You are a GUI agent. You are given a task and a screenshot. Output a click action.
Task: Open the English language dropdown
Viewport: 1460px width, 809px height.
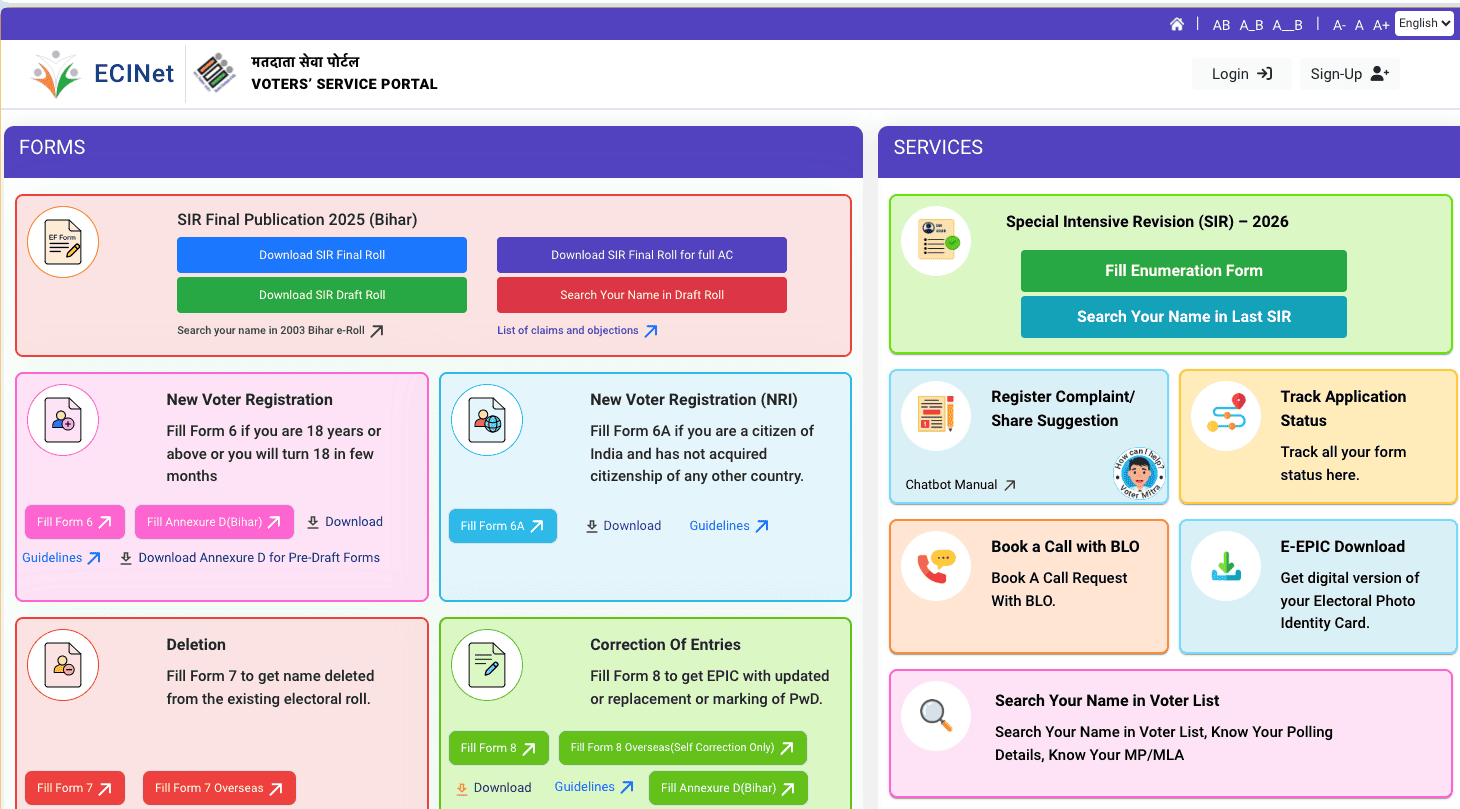click(1424, 24)
